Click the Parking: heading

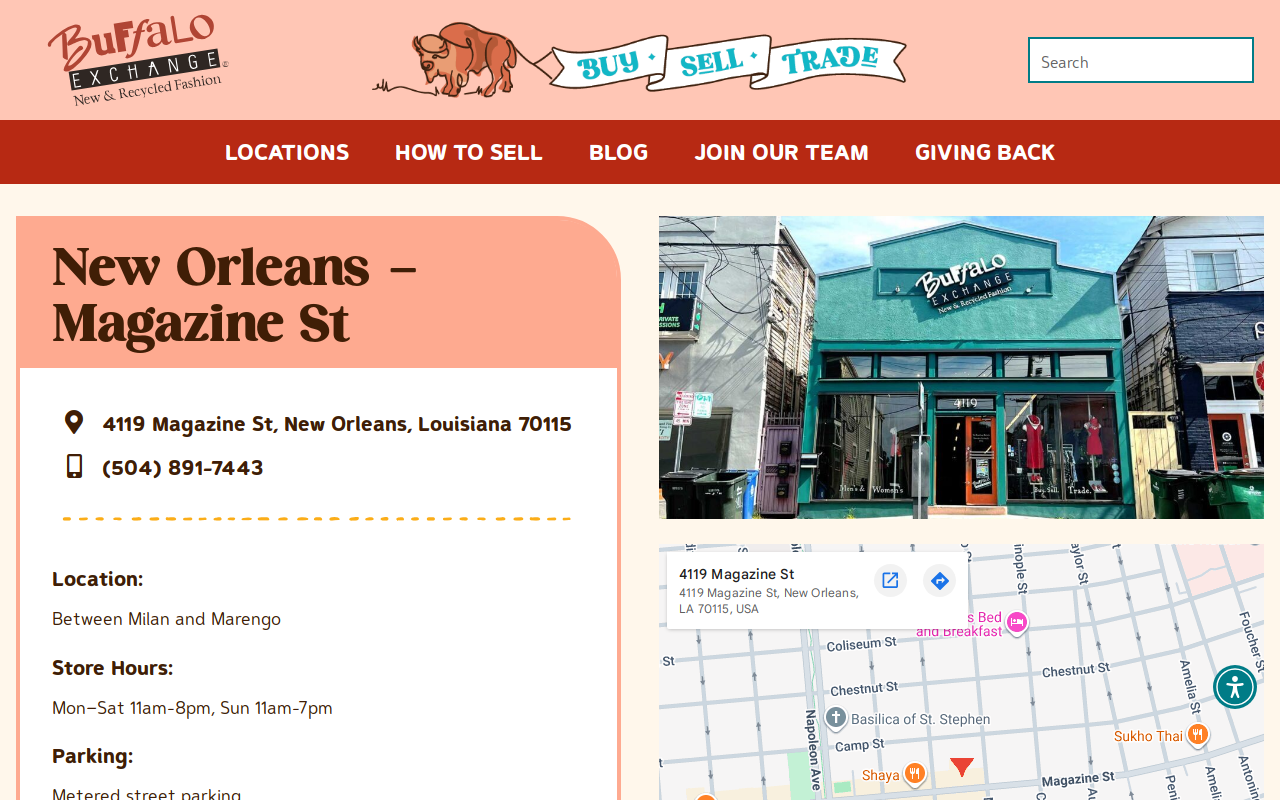tap(93, 756)
